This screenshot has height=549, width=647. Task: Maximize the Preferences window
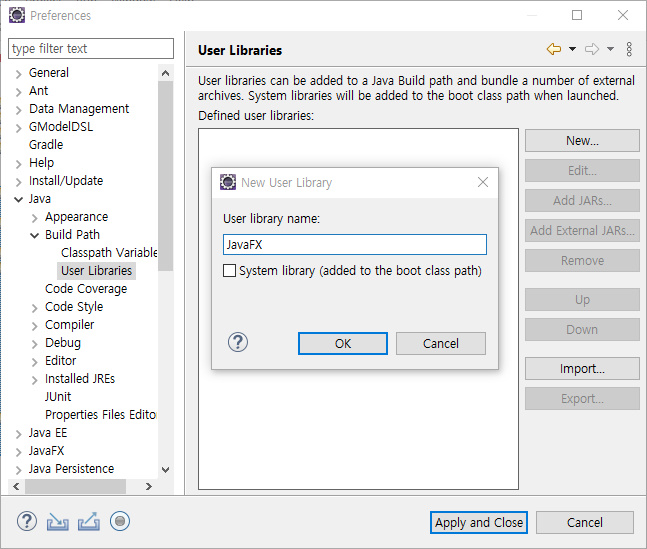pos(577,15)
